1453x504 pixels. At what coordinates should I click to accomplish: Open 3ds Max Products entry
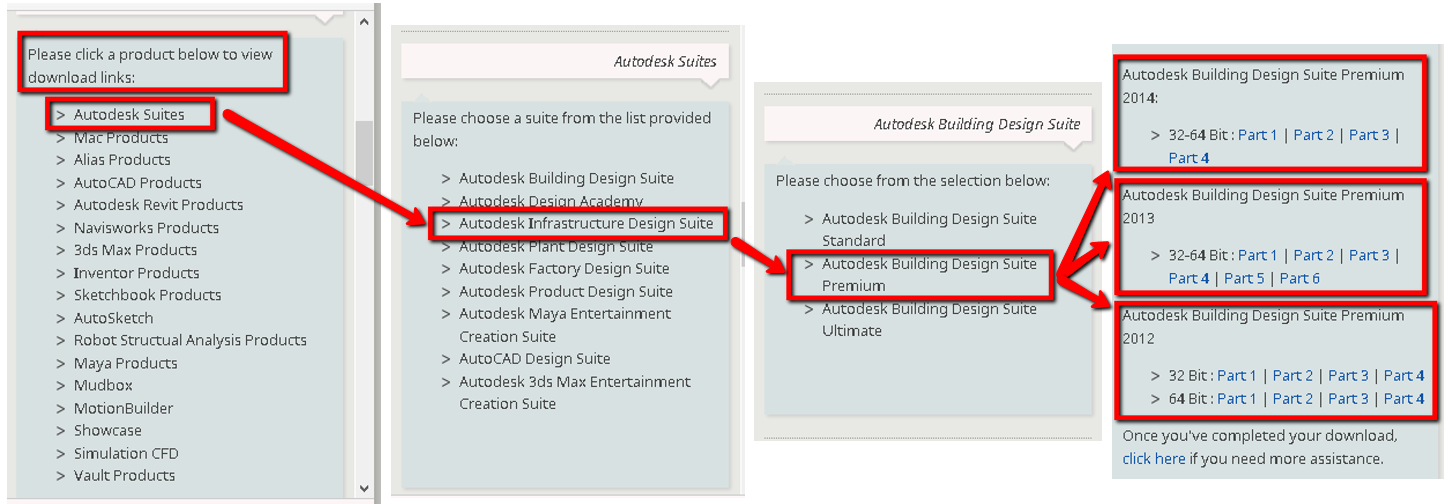tap(135, 250)
